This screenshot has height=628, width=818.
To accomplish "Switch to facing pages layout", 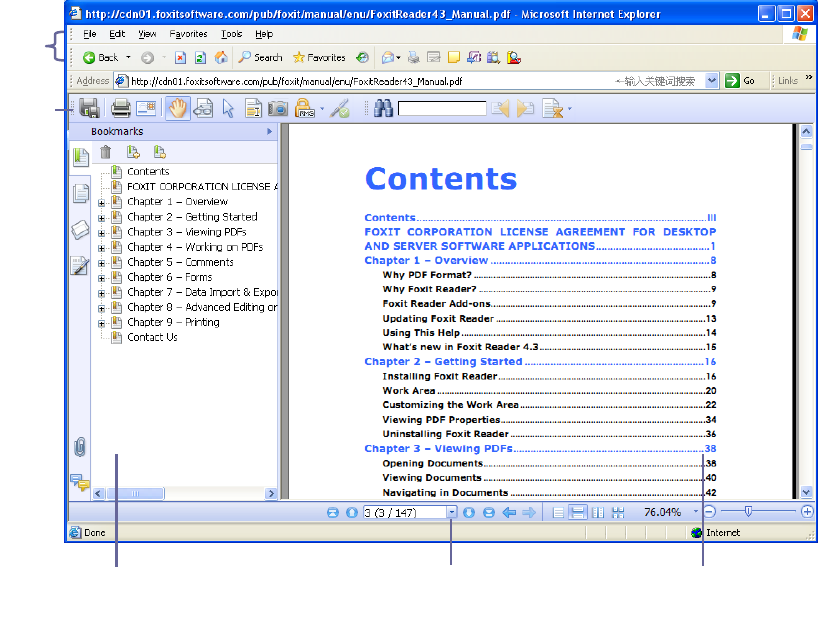I will pyautogui.click(x=598, y=513).
